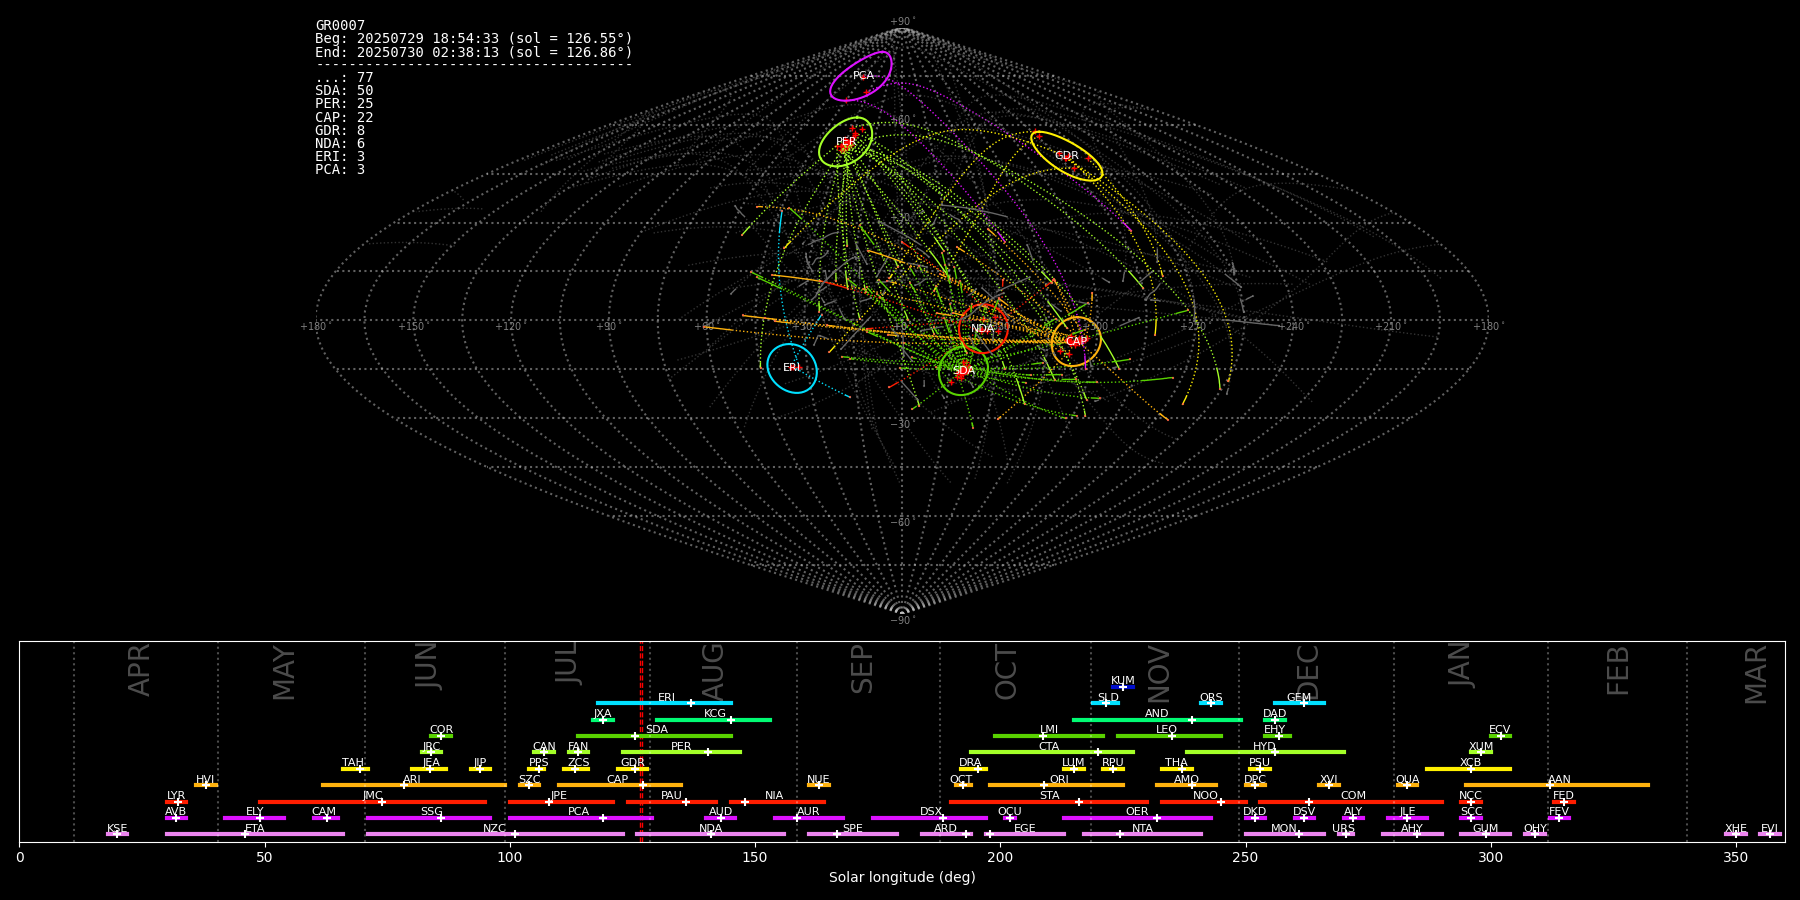Click the COM shower bar in timeline

point(1351,801)
